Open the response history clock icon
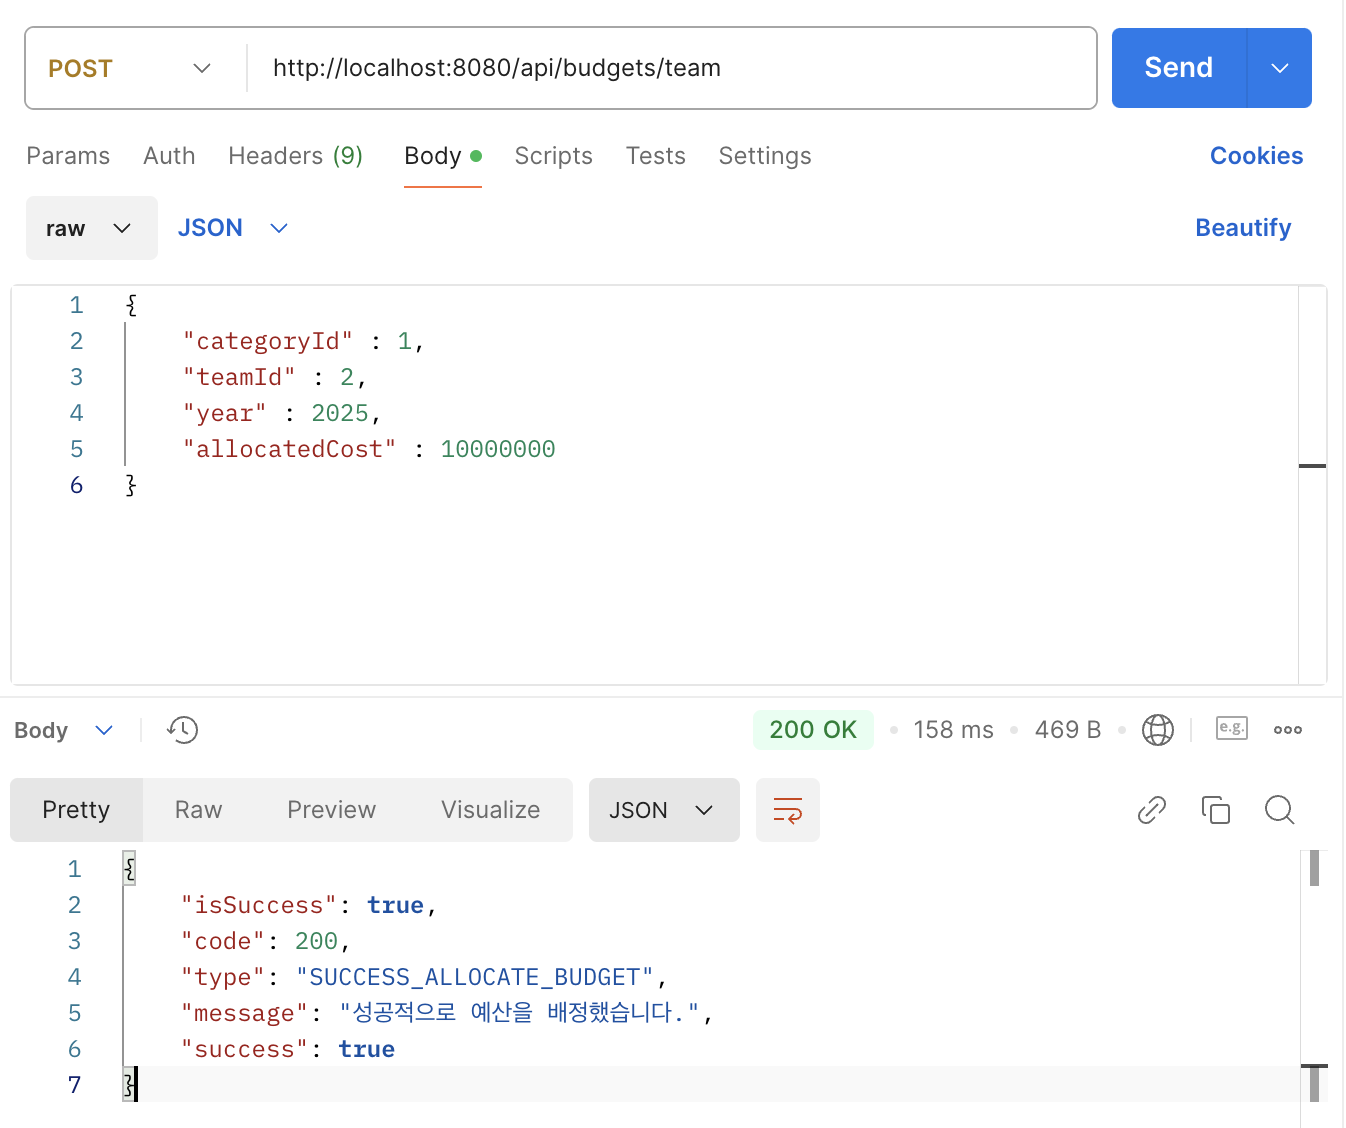The height and width of the screenshot is (1128, 1346). point(182,730)
